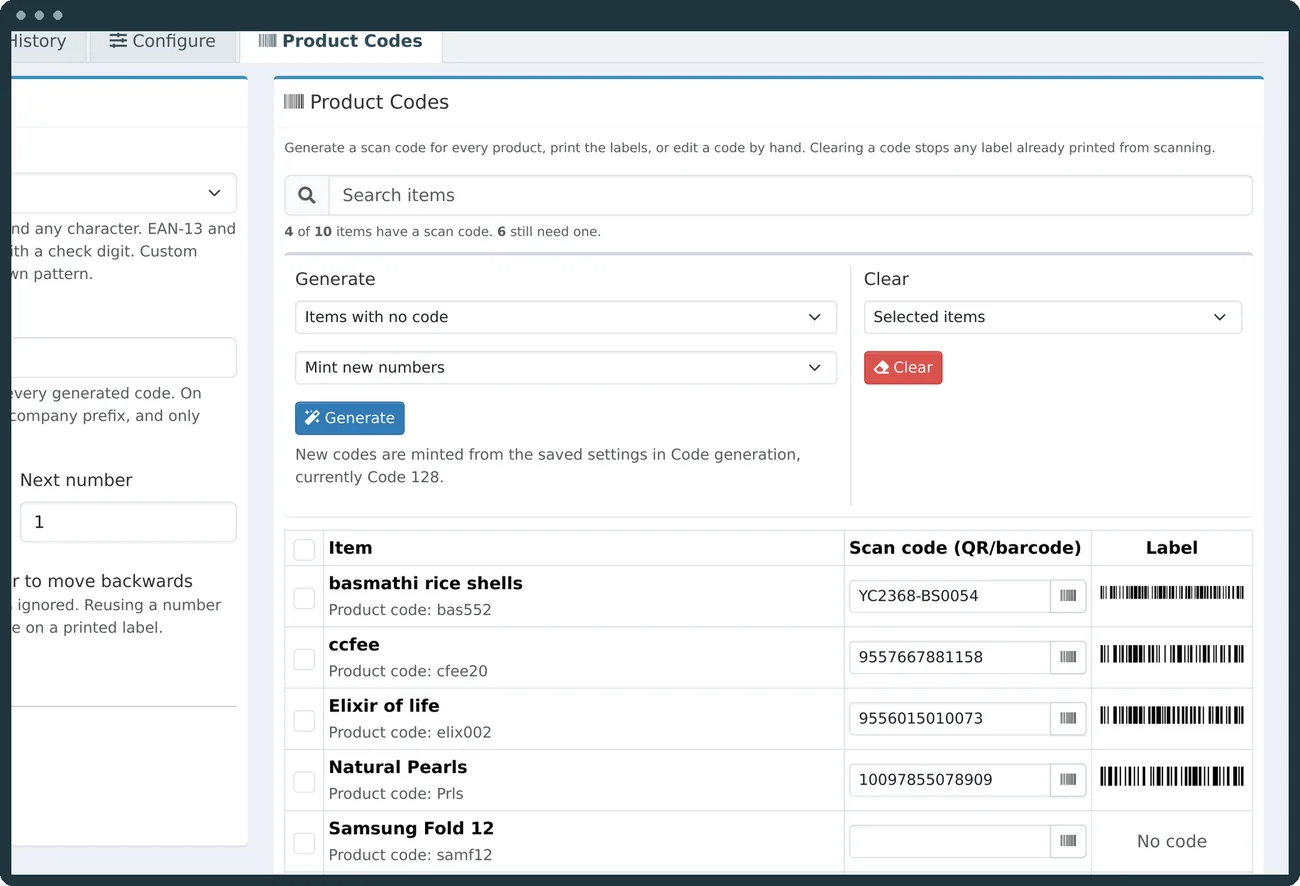Click the search magnifier icon
Screen dimensions: 1300x886
pyautogui.click(x=307, y=195)
